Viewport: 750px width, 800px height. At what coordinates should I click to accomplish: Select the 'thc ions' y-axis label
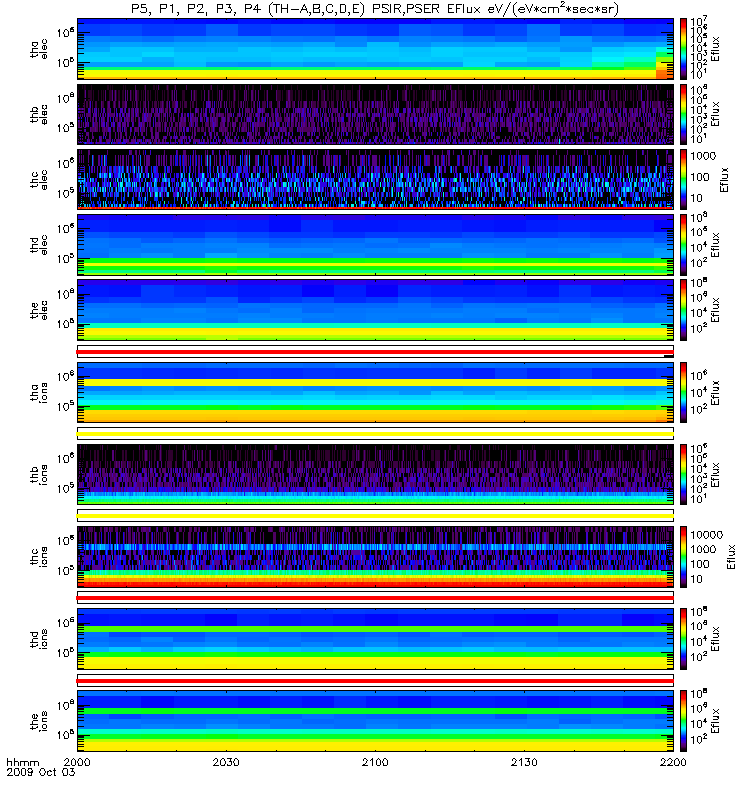(39, 557)
